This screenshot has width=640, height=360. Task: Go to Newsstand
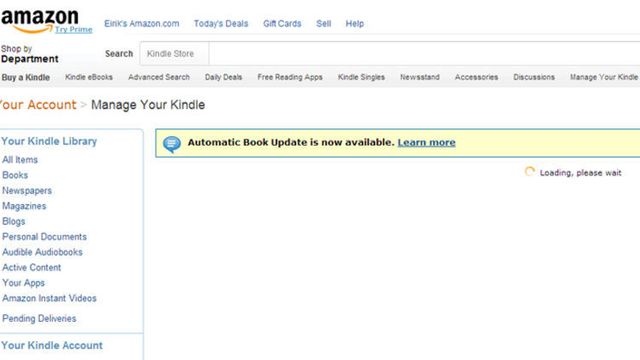[x=420, y=77]
